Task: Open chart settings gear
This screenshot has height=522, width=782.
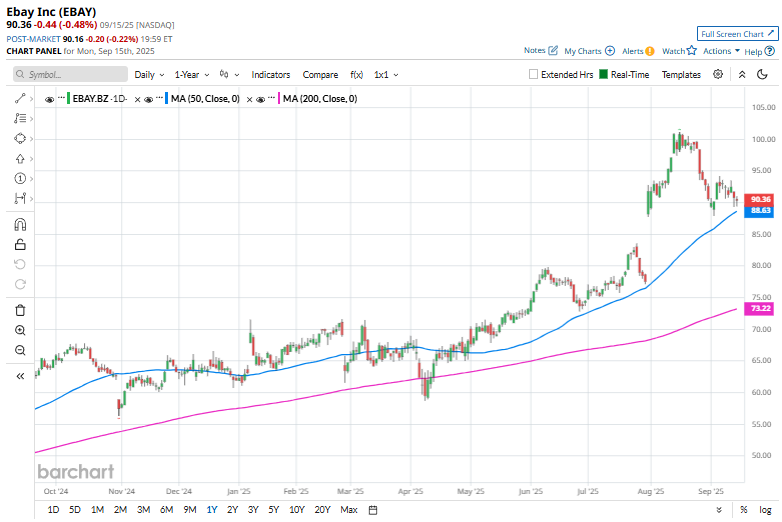Action: (x=718, y=74)
